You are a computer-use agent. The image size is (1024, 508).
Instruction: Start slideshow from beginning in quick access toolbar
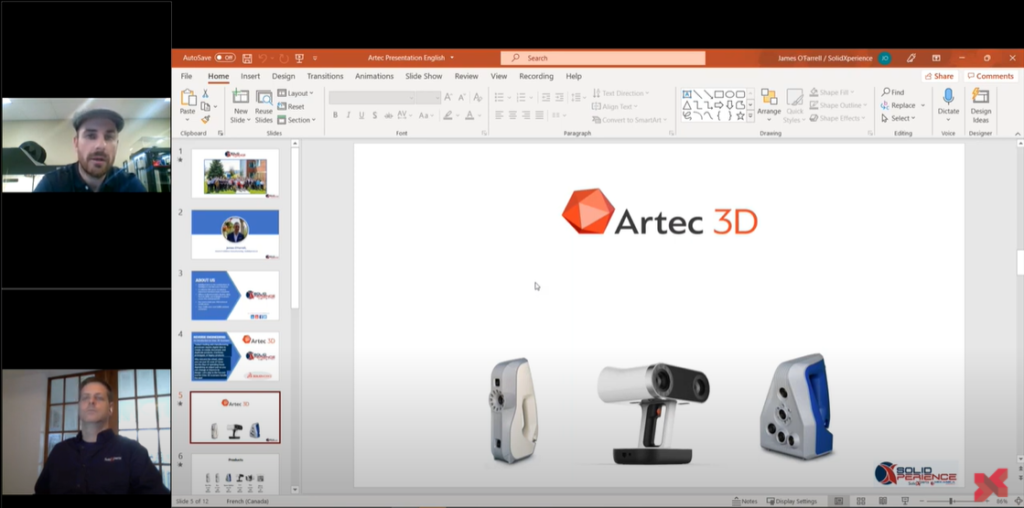(300, 58)
